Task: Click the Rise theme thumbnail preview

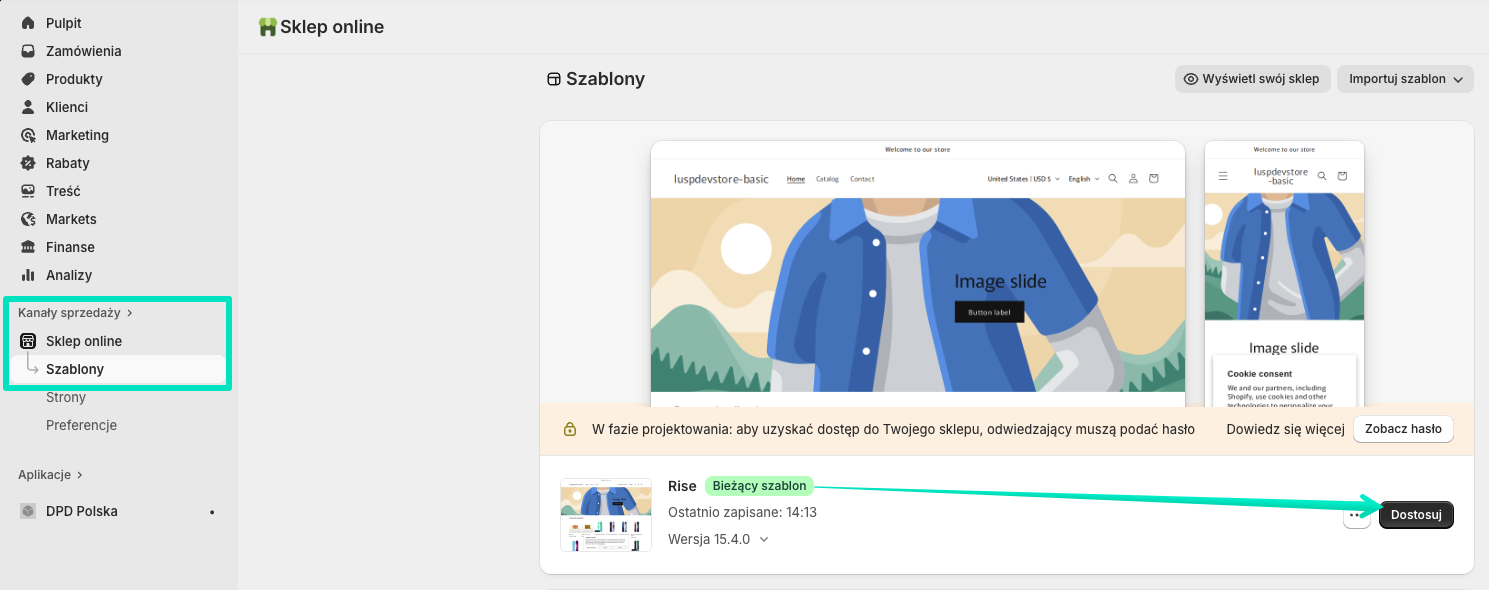Action: click(x=606, y=514)
